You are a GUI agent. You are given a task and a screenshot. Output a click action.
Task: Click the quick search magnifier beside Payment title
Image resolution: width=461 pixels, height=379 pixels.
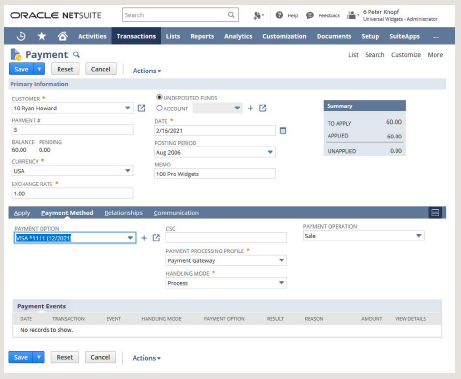click(x=76, y=54)
